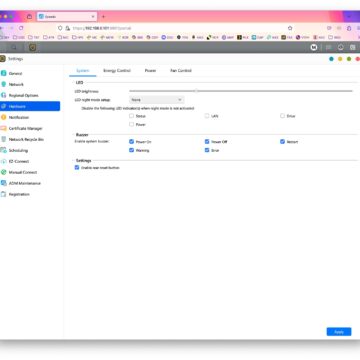
Task: Reload the page in the browser
Action: pyautogui.click(x=21, y=28)
